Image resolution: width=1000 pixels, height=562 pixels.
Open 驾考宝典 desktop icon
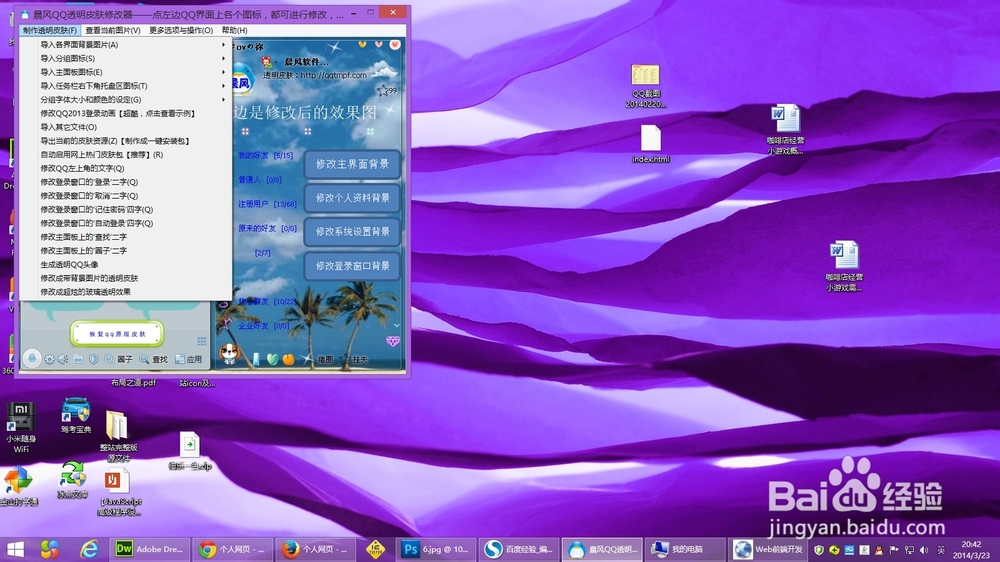point(76,416)
